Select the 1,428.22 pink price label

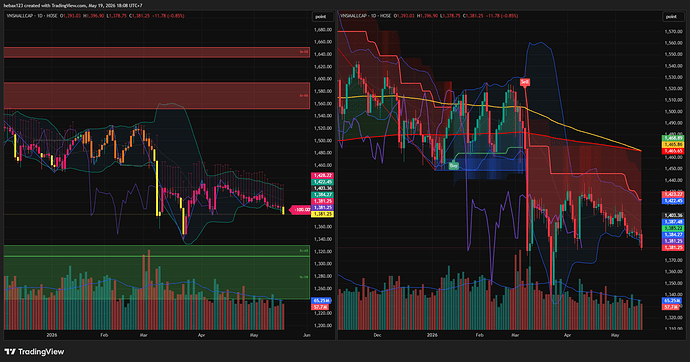click(x=322, y=176)
